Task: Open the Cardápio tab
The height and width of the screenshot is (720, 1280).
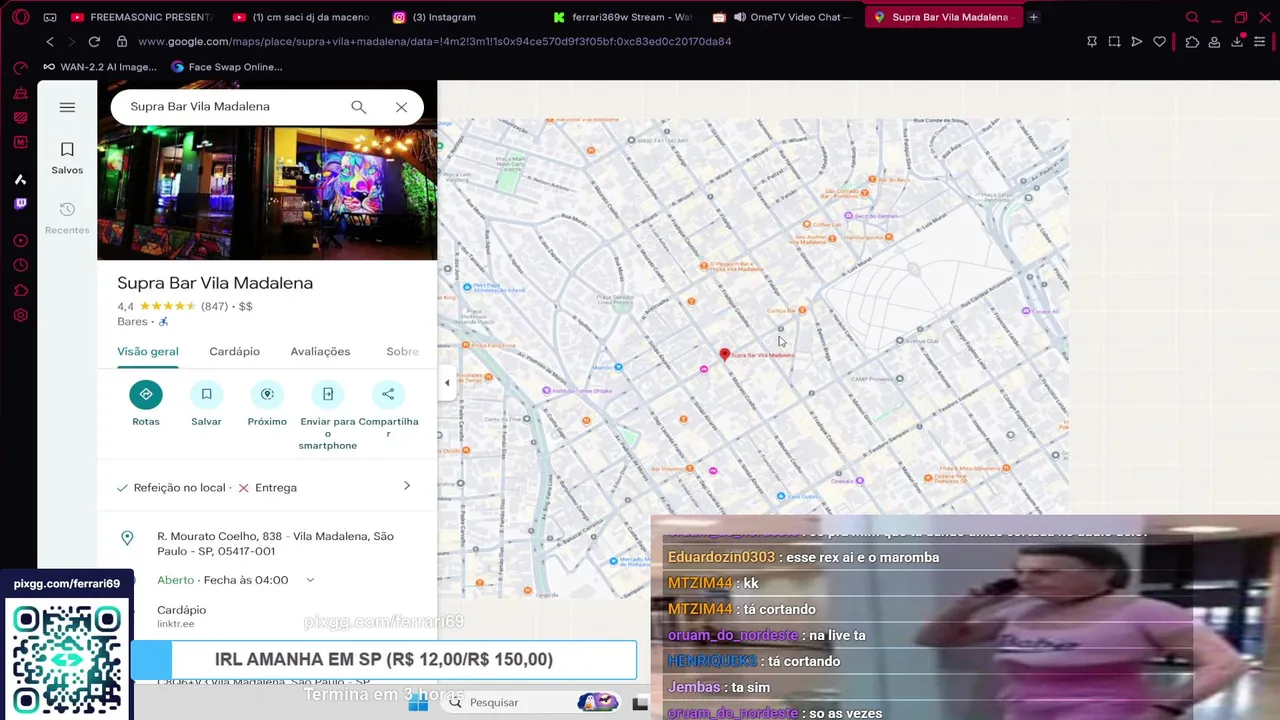Action: point(234,352)
